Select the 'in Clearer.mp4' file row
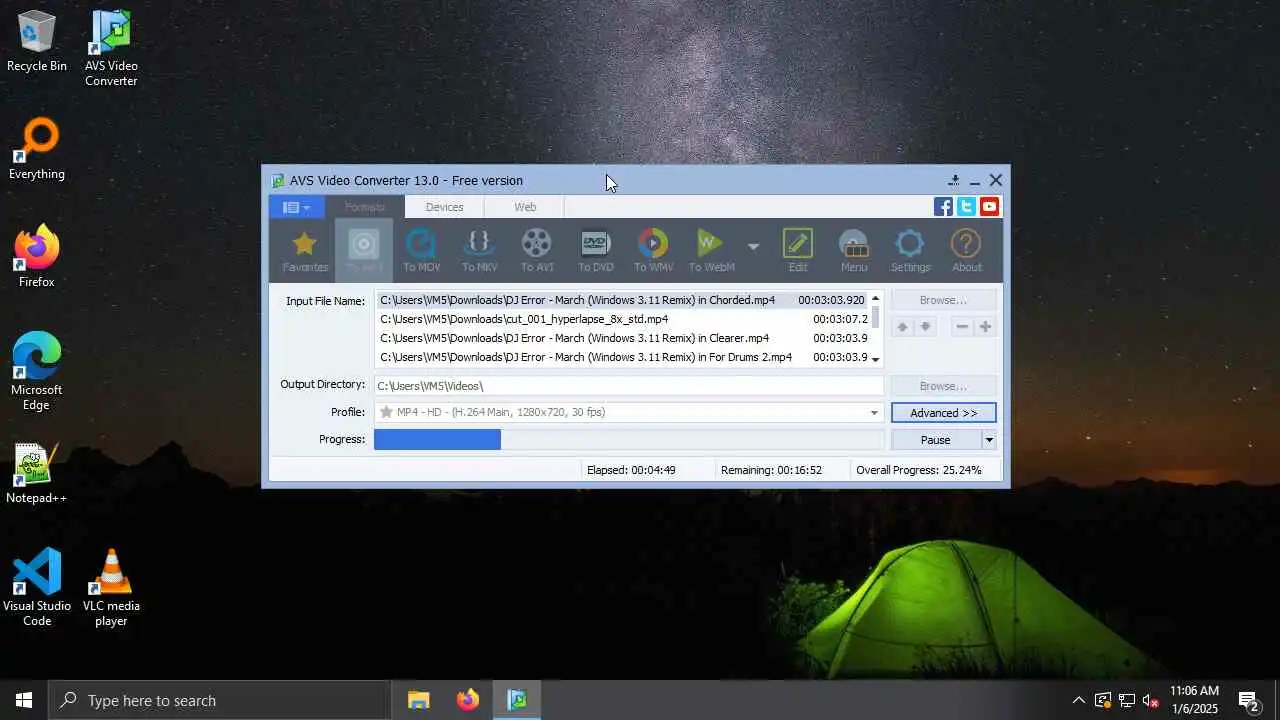Screen dimensions: 1280x720 point(622,338)
